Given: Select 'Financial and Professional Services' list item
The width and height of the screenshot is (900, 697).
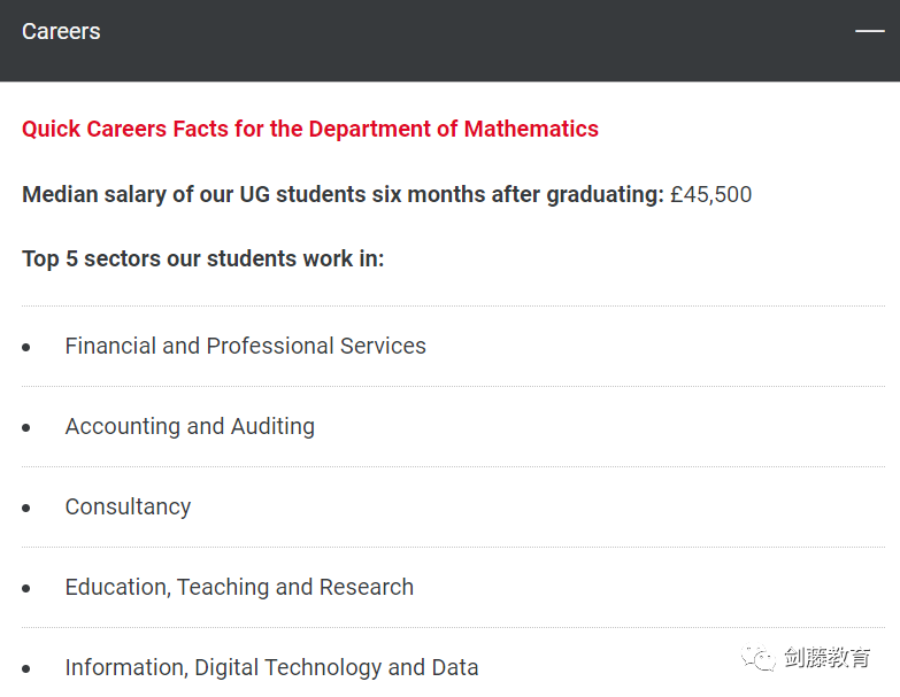Looking at the screenshot, I should [x=245, y=346].
